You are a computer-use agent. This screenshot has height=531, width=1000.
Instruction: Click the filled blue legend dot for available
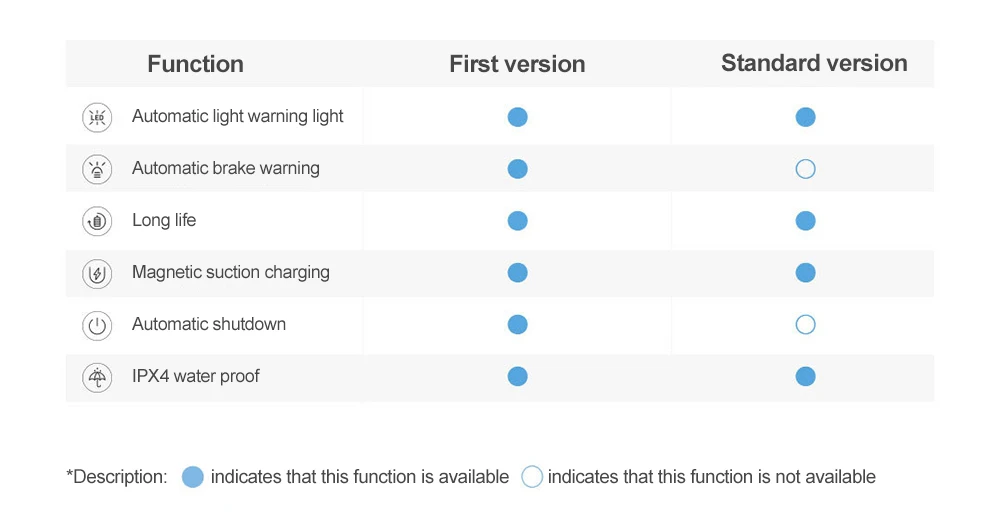(193, 477)
